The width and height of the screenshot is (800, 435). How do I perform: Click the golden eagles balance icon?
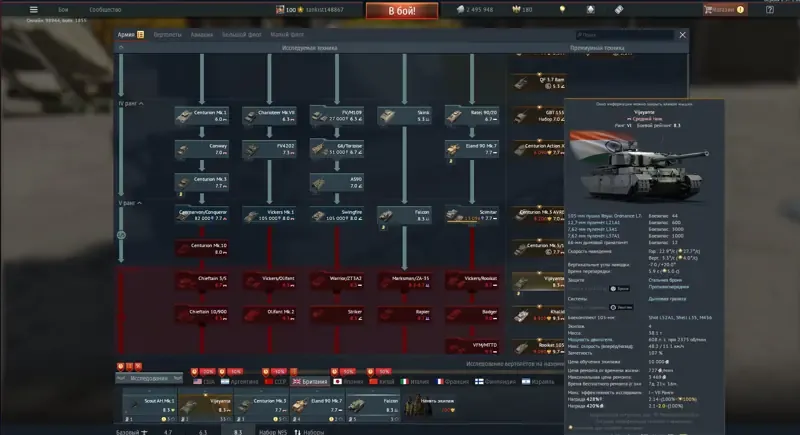(x=516, y=10)
